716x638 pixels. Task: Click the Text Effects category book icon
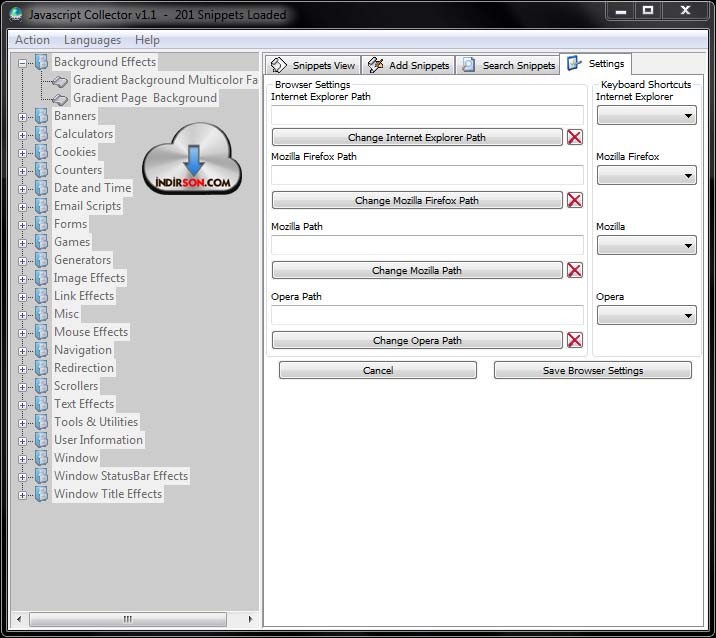[x=41, y=404]
